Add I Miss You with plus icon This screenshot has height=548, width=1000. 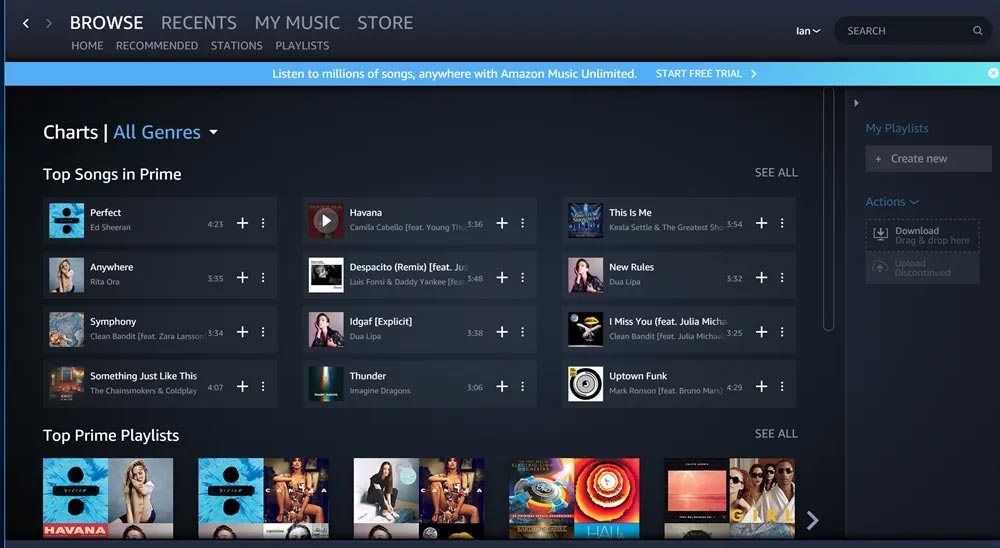pos(761,332)
